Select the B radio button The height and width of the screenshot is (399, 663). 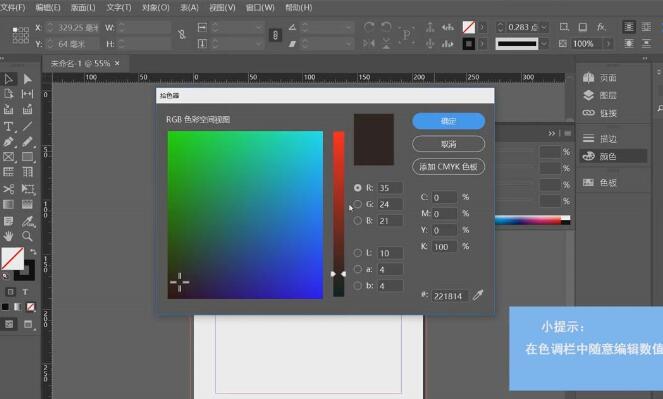(358, 221)
